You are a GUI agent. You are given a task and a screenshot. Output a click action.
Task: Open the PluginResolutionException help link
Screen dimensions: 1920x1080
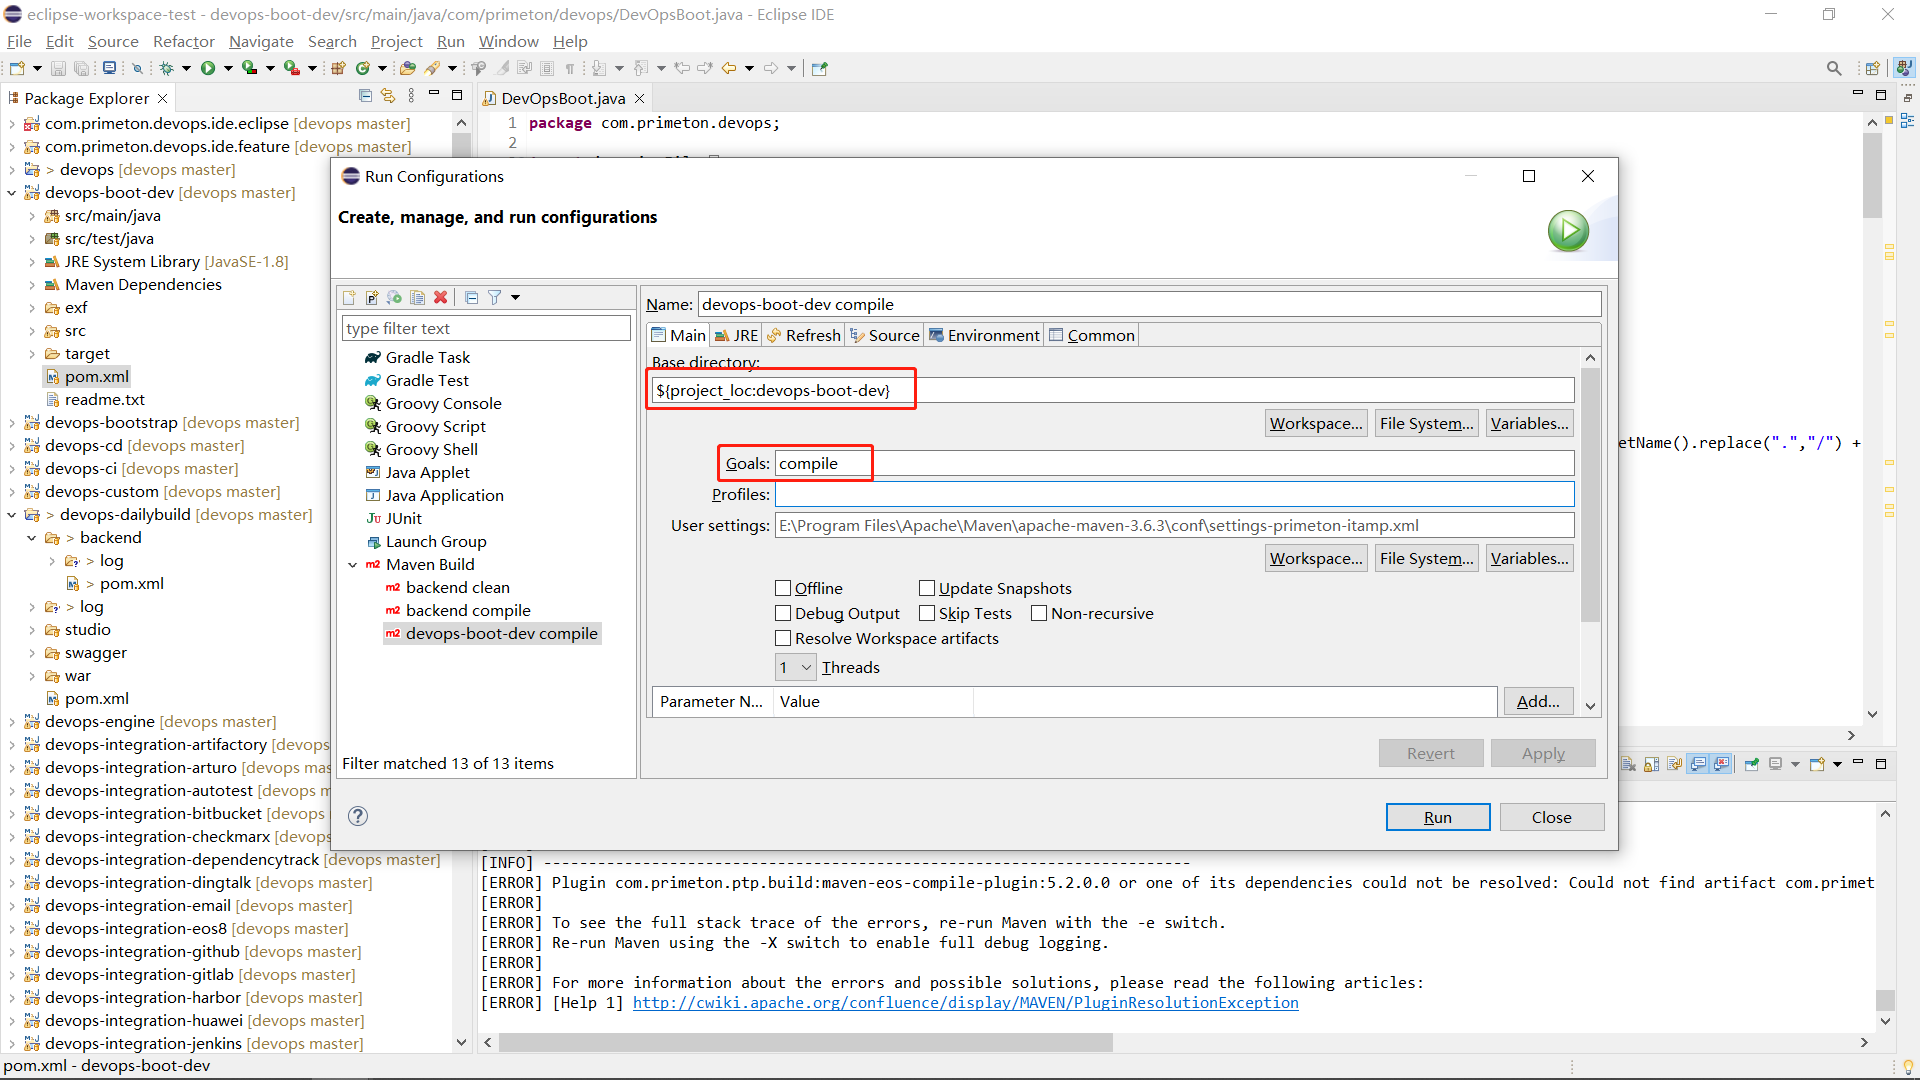(x=965, y=1002)
